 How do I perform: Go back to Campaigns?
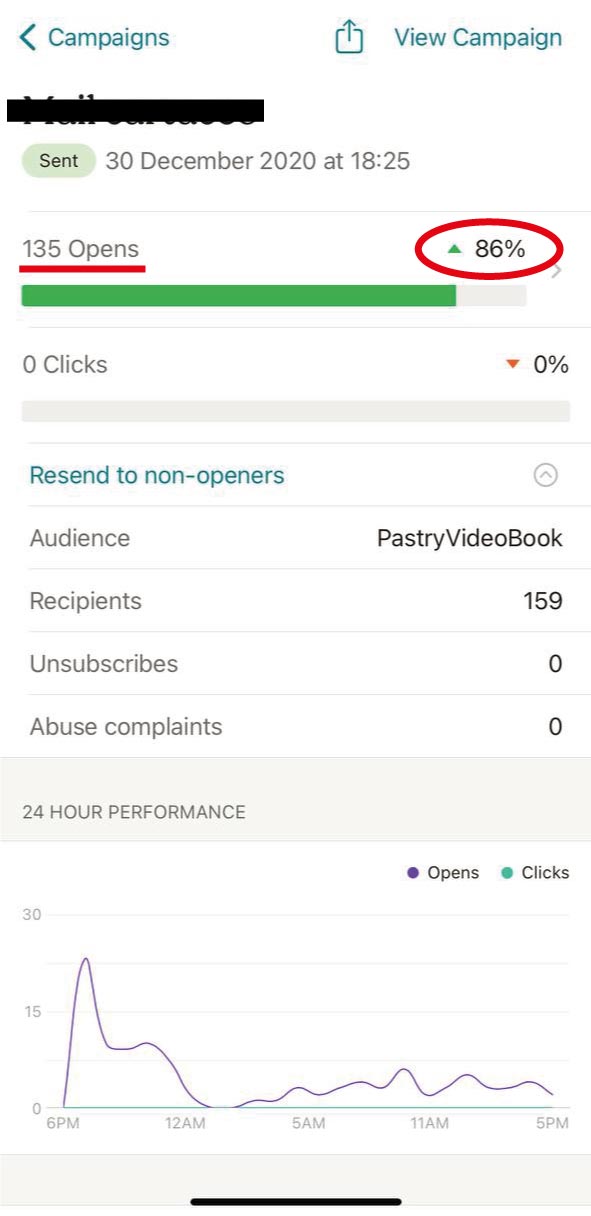click(108, 38)
